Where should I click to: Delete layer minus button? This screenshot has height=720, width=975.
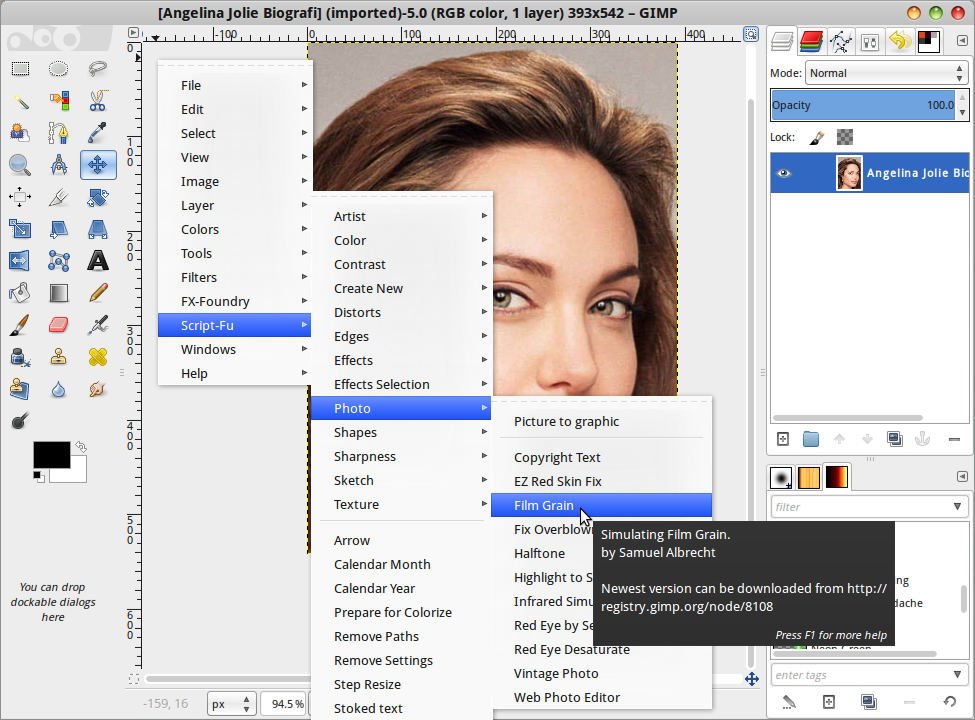point(954,440)
